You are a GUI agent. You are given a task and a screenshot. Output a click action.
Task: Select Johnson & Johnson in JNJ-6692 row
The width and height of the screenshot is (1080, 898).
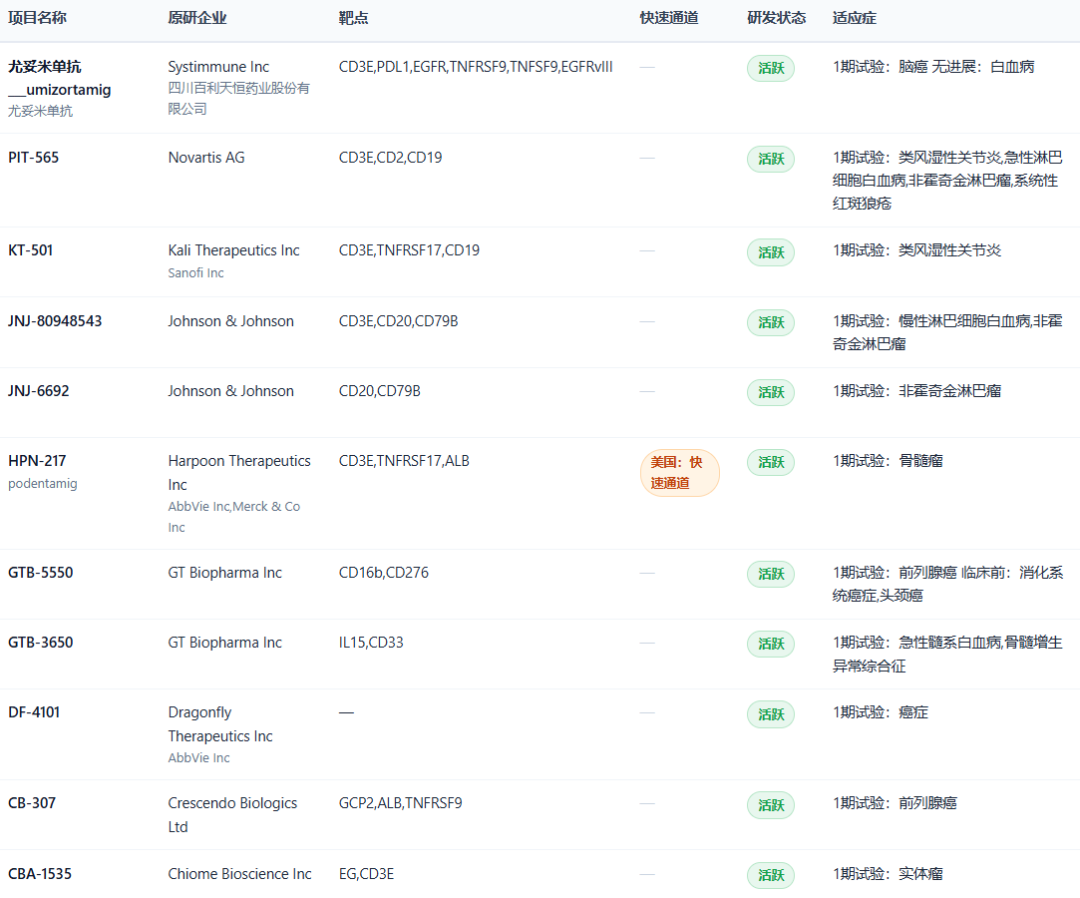pyautogui.click(x=231, y=391)
